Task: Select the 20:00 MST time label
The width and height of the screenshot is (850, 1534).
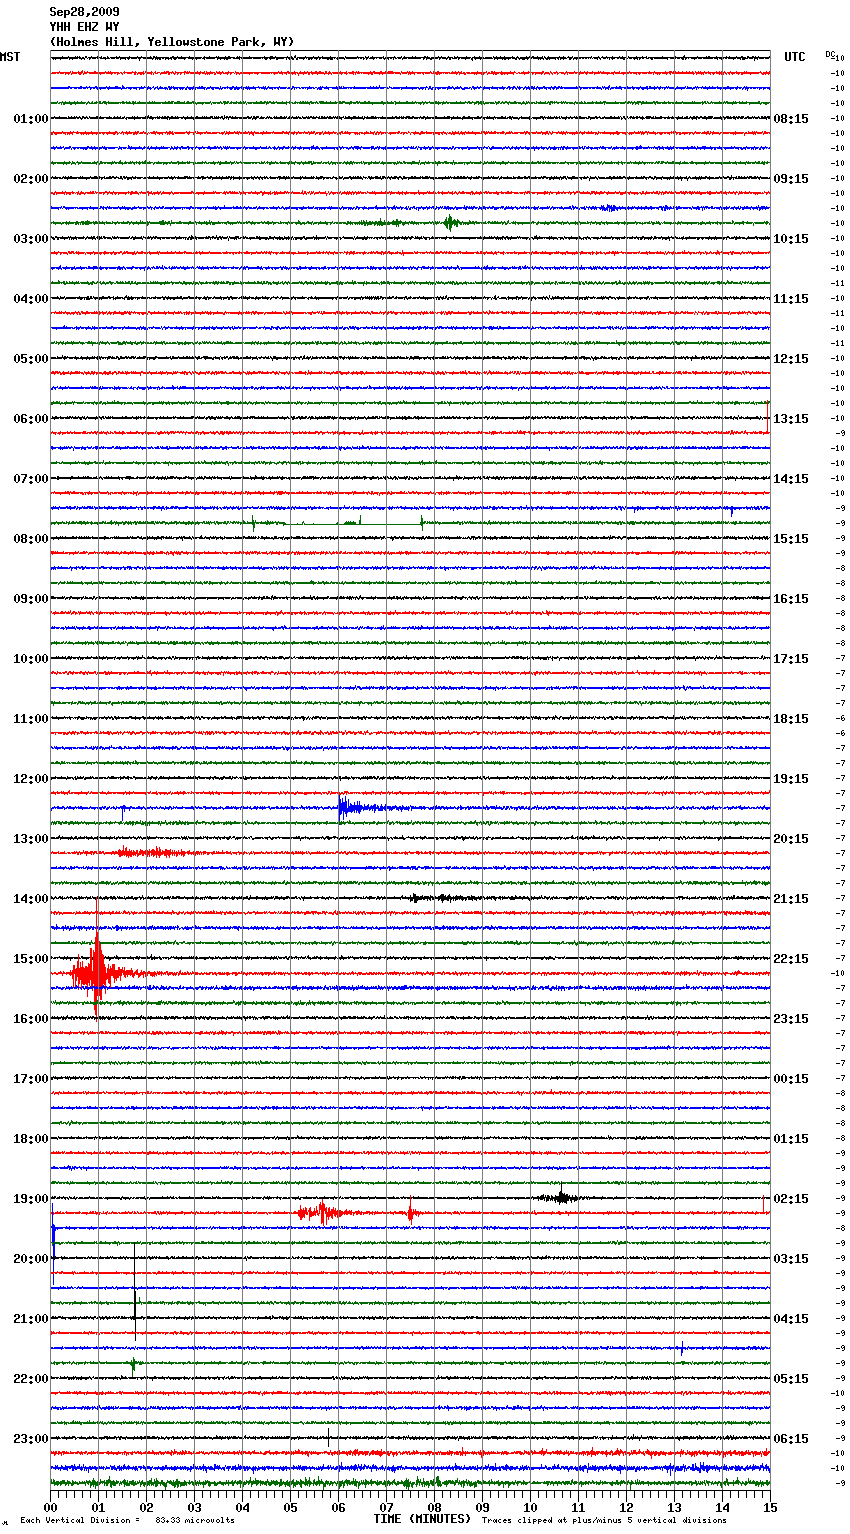Action: (31, 1259)
